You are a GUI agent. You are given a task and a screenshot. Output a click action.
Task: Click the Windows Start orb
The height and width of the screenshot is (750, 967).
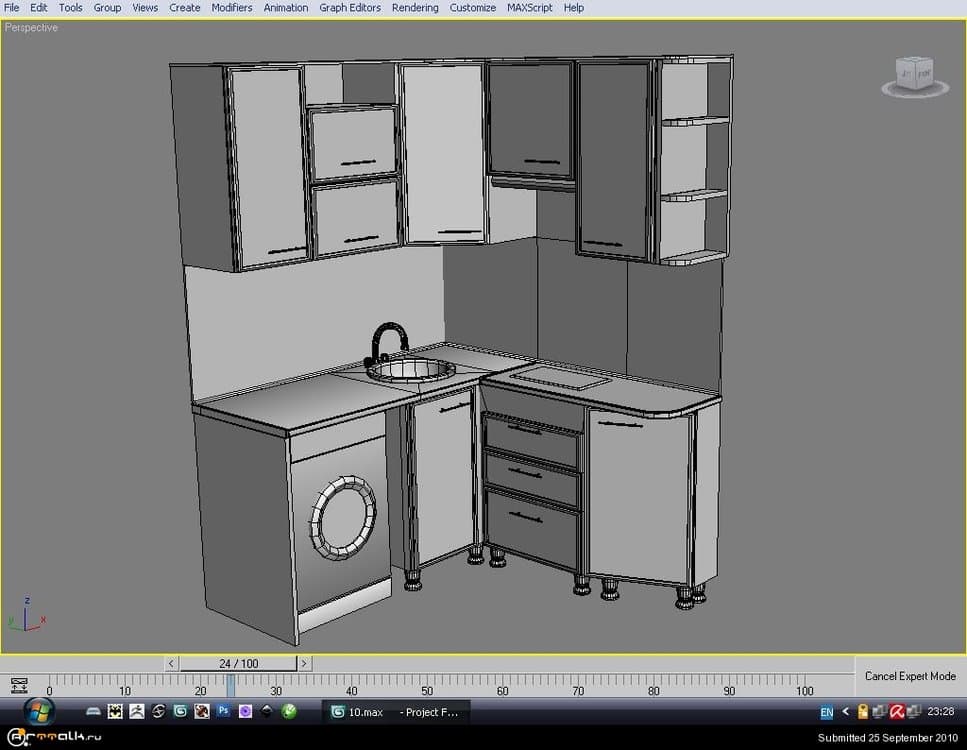point(38,711)
